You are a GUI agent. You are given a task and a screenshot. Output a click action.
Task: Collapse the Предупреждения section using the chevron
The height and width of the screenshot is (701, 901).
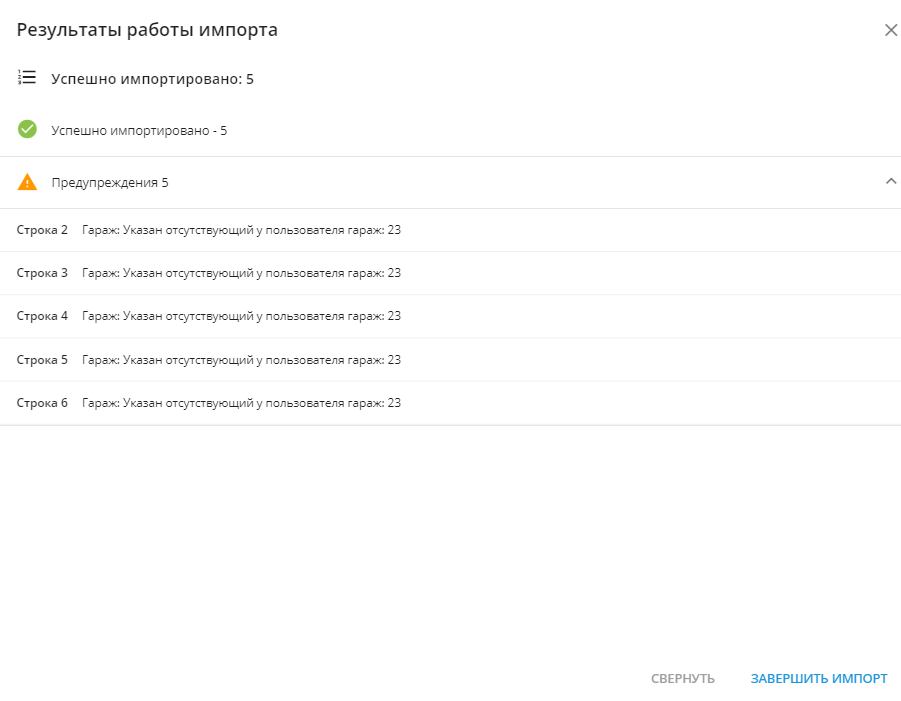click(x=891, y=182)
